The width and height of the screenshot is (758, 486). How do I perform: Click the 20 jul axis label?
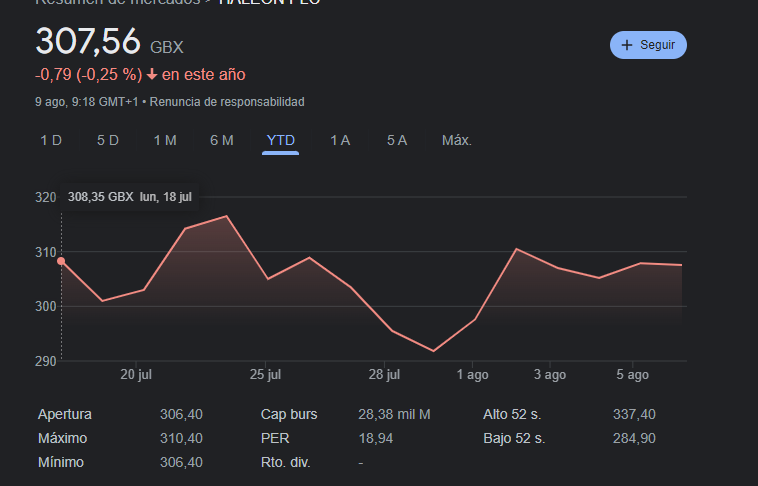click(136, 374)
